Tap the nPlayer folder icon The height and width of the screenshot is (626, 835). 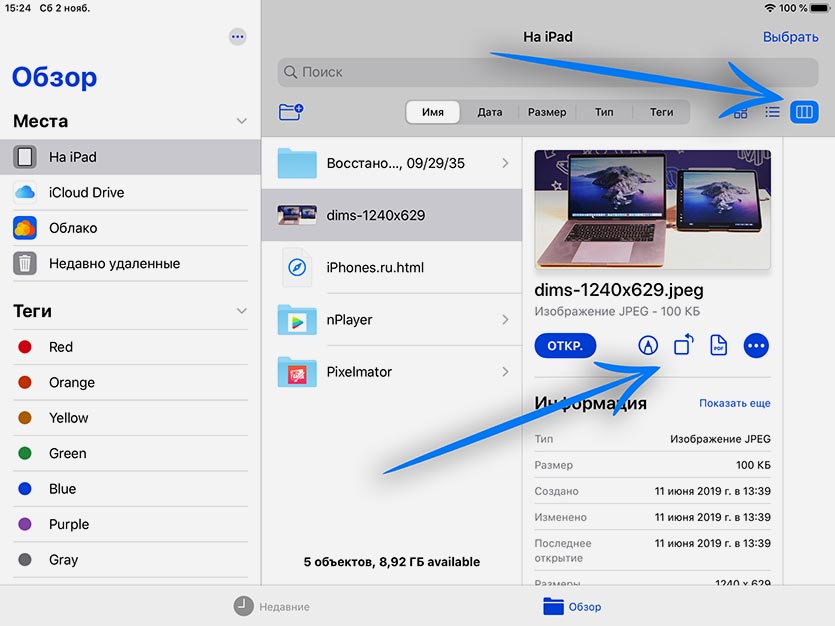coord(297,319)
